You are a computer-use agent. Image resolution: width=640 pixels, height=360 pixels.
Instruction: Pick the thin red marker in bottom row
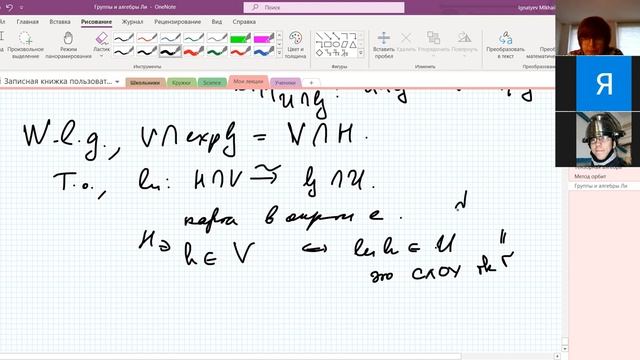coord(240,51)
